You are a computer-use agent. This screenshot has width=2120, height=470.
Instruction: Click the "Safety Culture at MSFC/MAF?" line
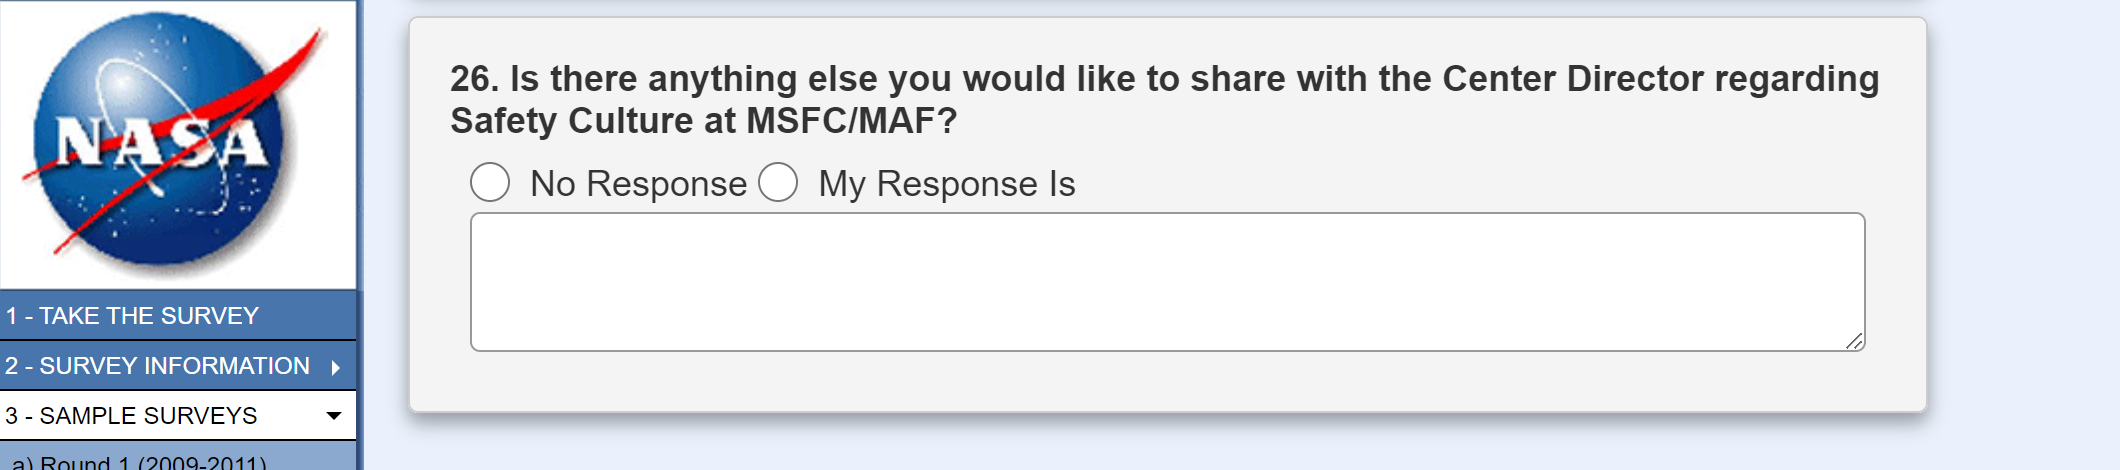(x=703, y=121)
